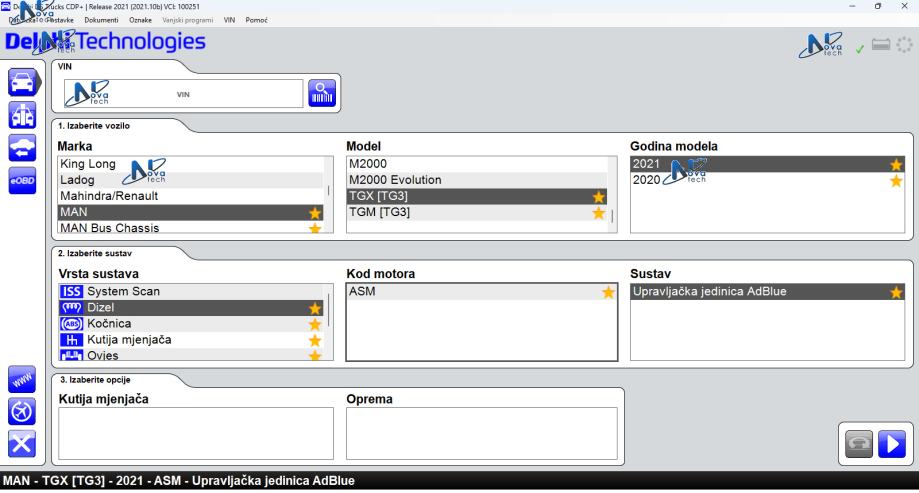Select Mahindra/Renault in Marka list
Screen dimensions: 919x493
coord(190,196)
